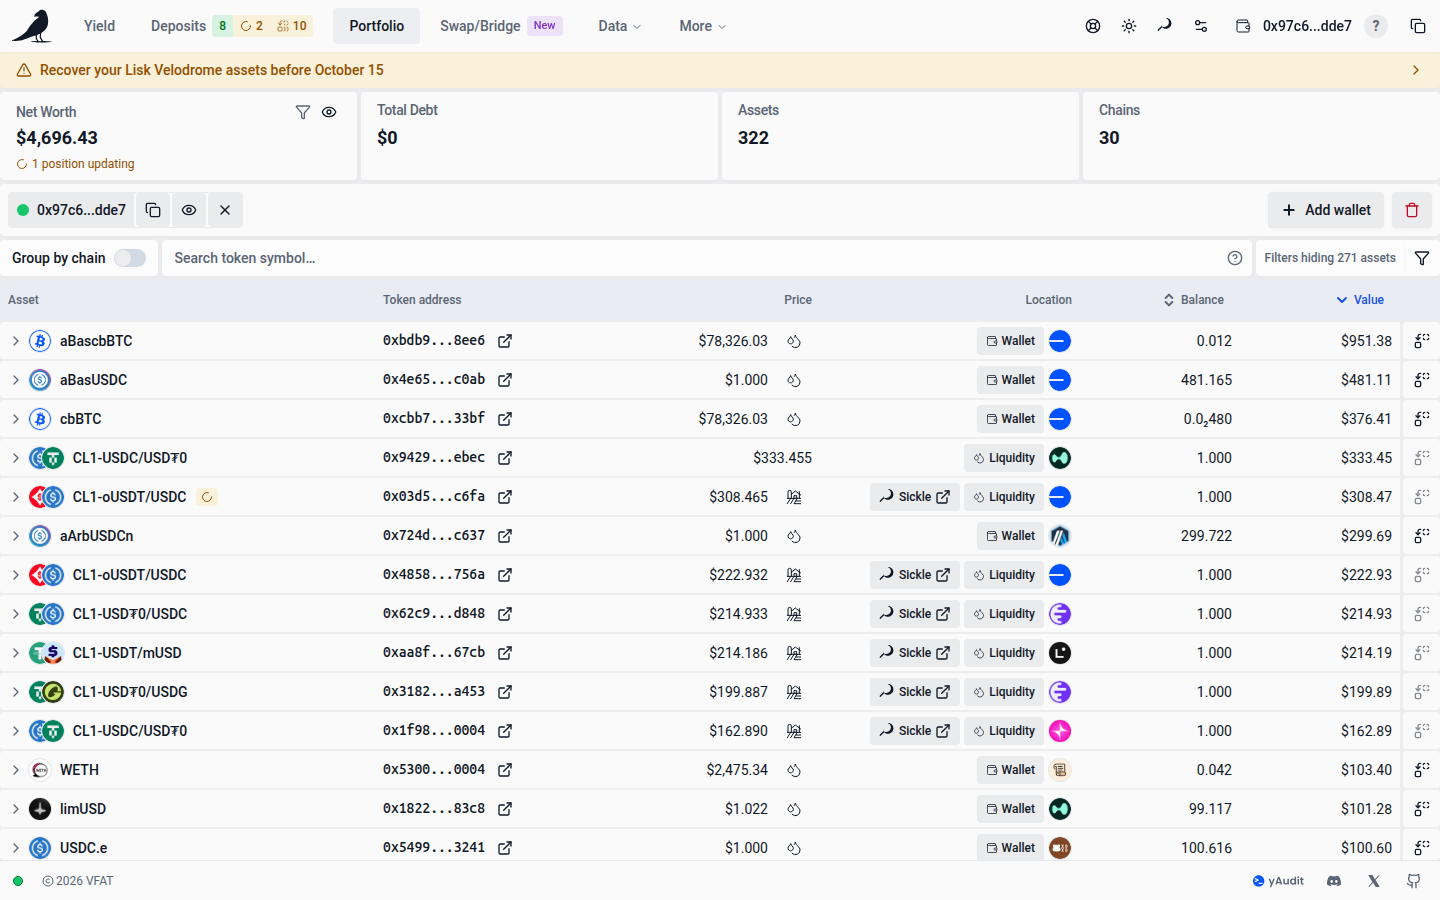Expand the WETH asset row
This screenshot has height=900, width=1440.
[x=16, y=770]
